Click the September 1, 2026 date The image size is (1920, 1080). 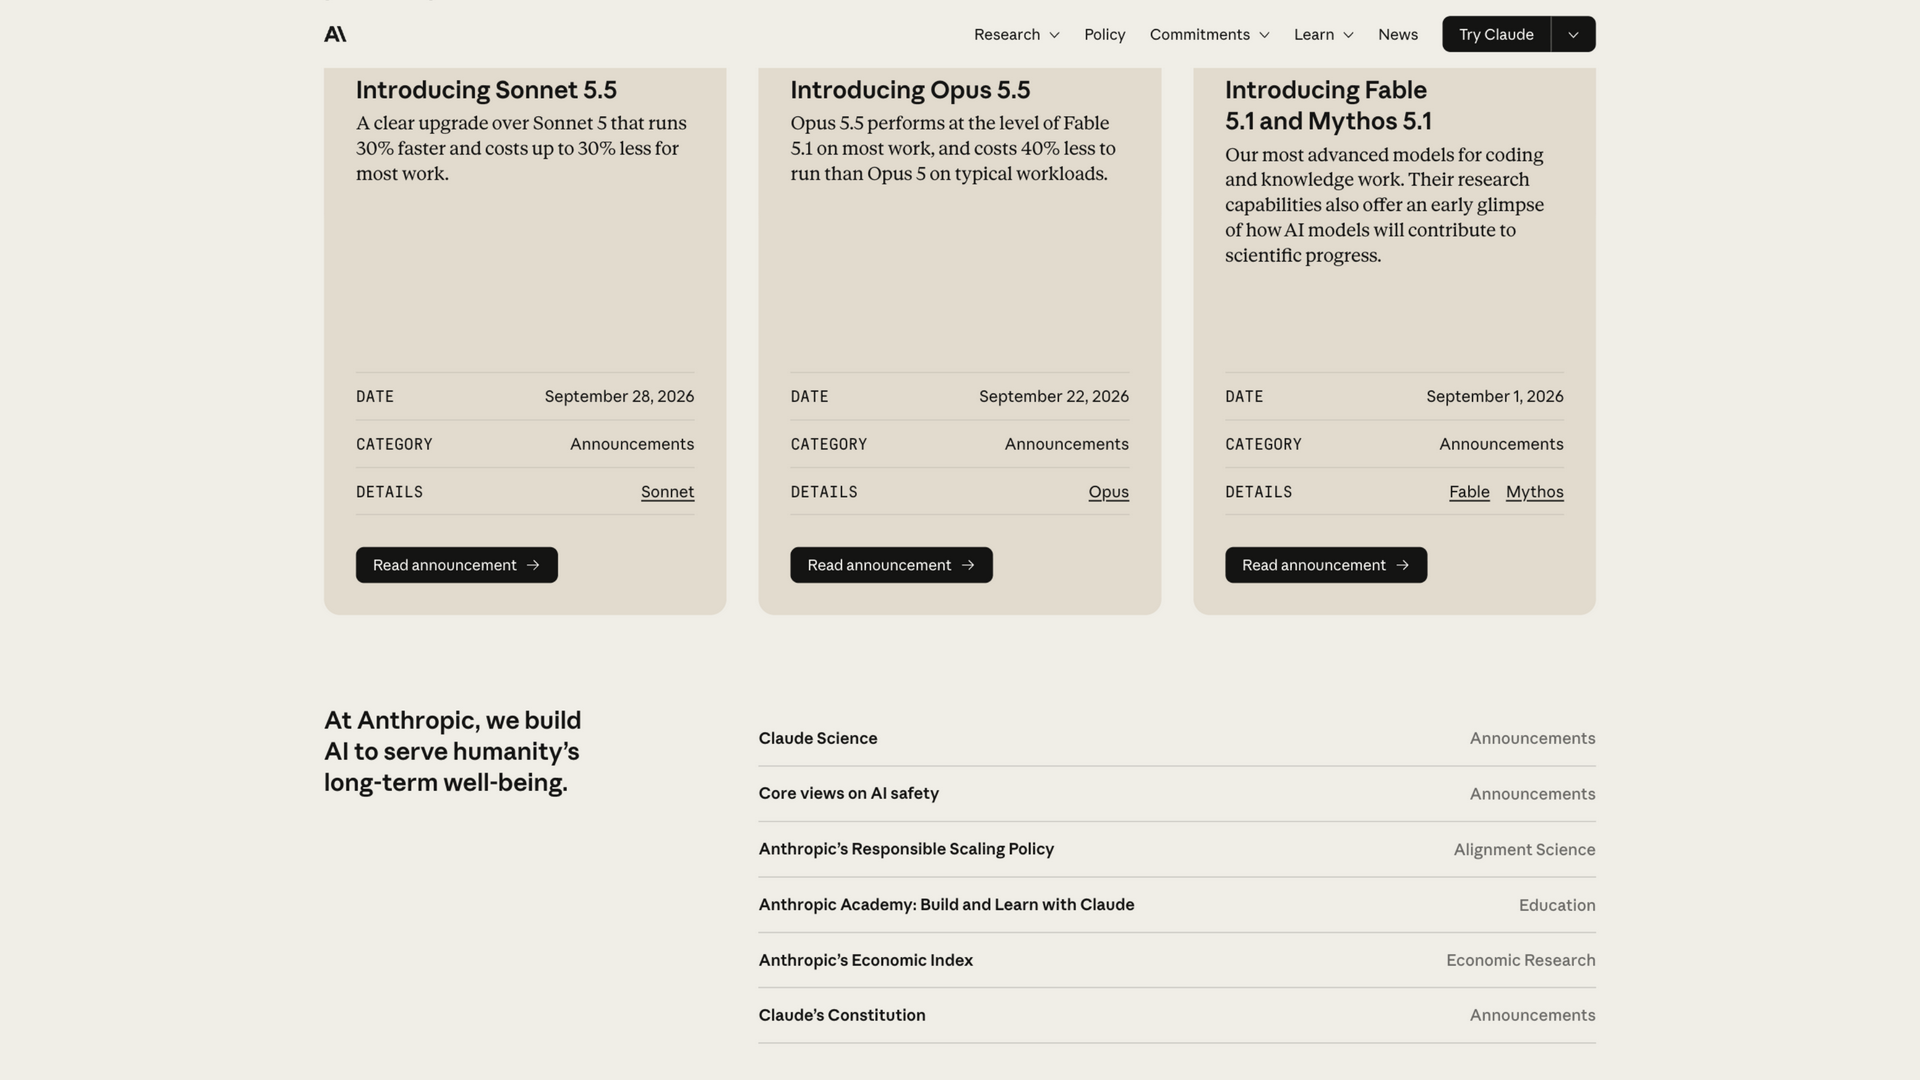pos(1494,396)
